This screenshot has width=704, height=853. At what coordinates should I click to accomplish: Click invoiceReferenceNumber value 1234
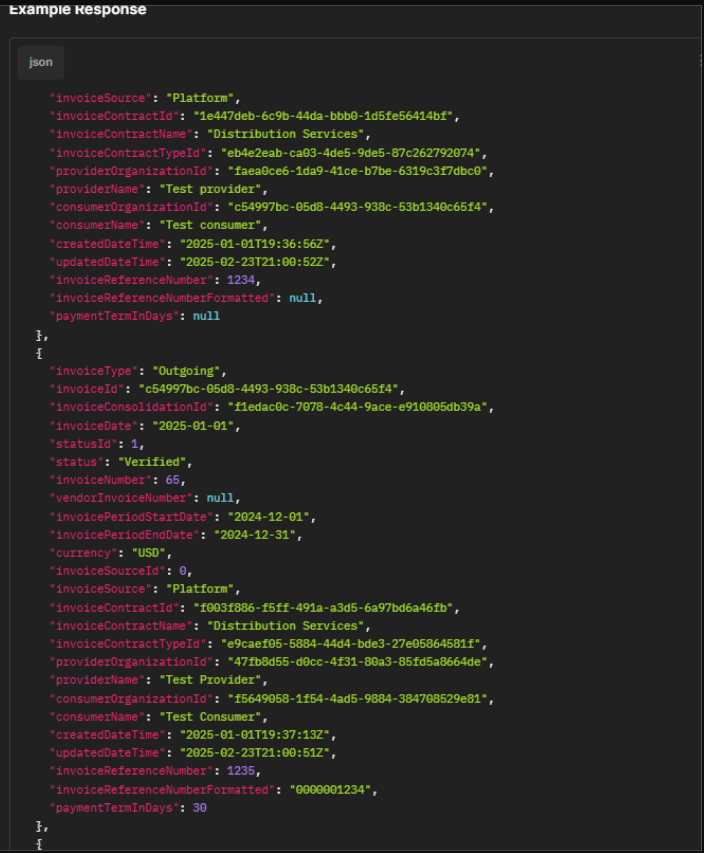241,280
